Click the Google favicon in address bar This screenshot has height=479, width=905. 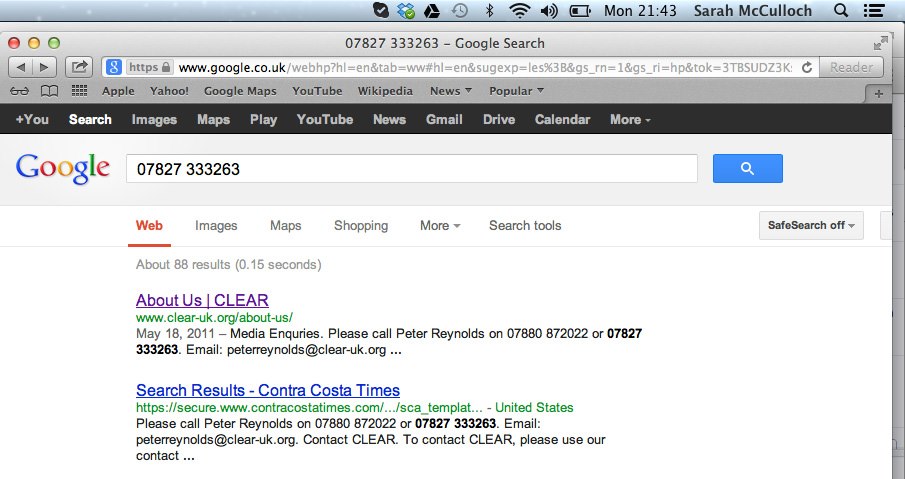114,68
